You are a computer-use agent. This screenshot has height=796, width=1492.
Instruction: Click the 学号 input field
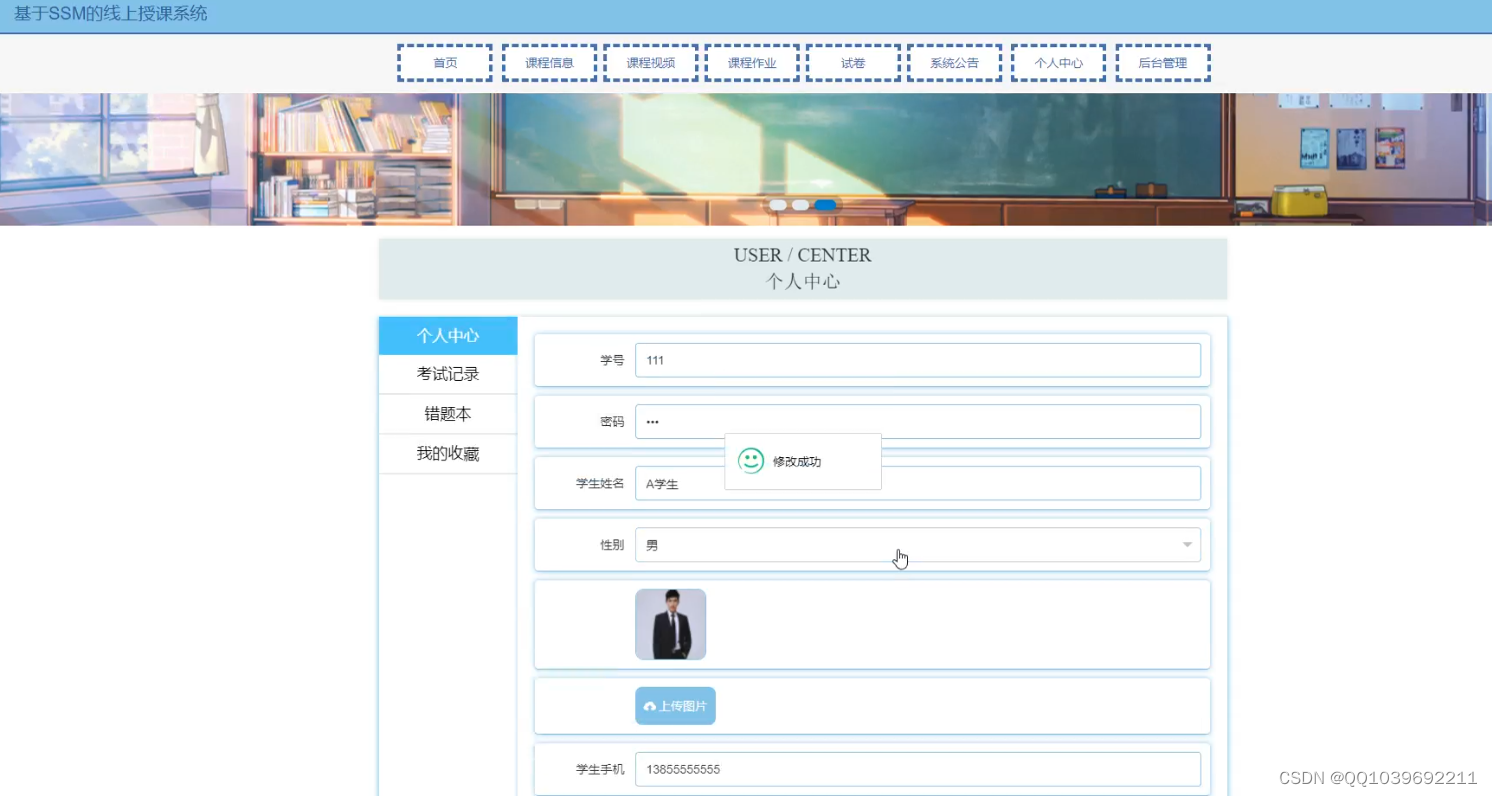pos(918,360)
